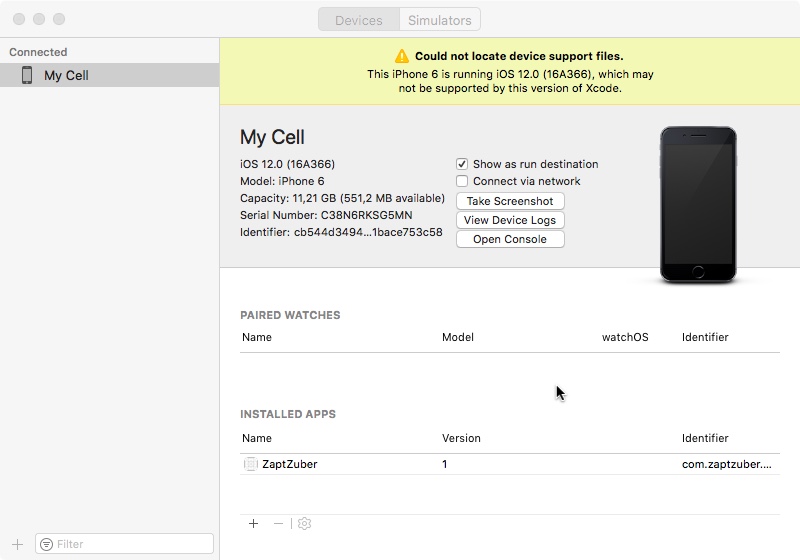
Task: Switch to the Simulators tab
Action: point(439,20)
